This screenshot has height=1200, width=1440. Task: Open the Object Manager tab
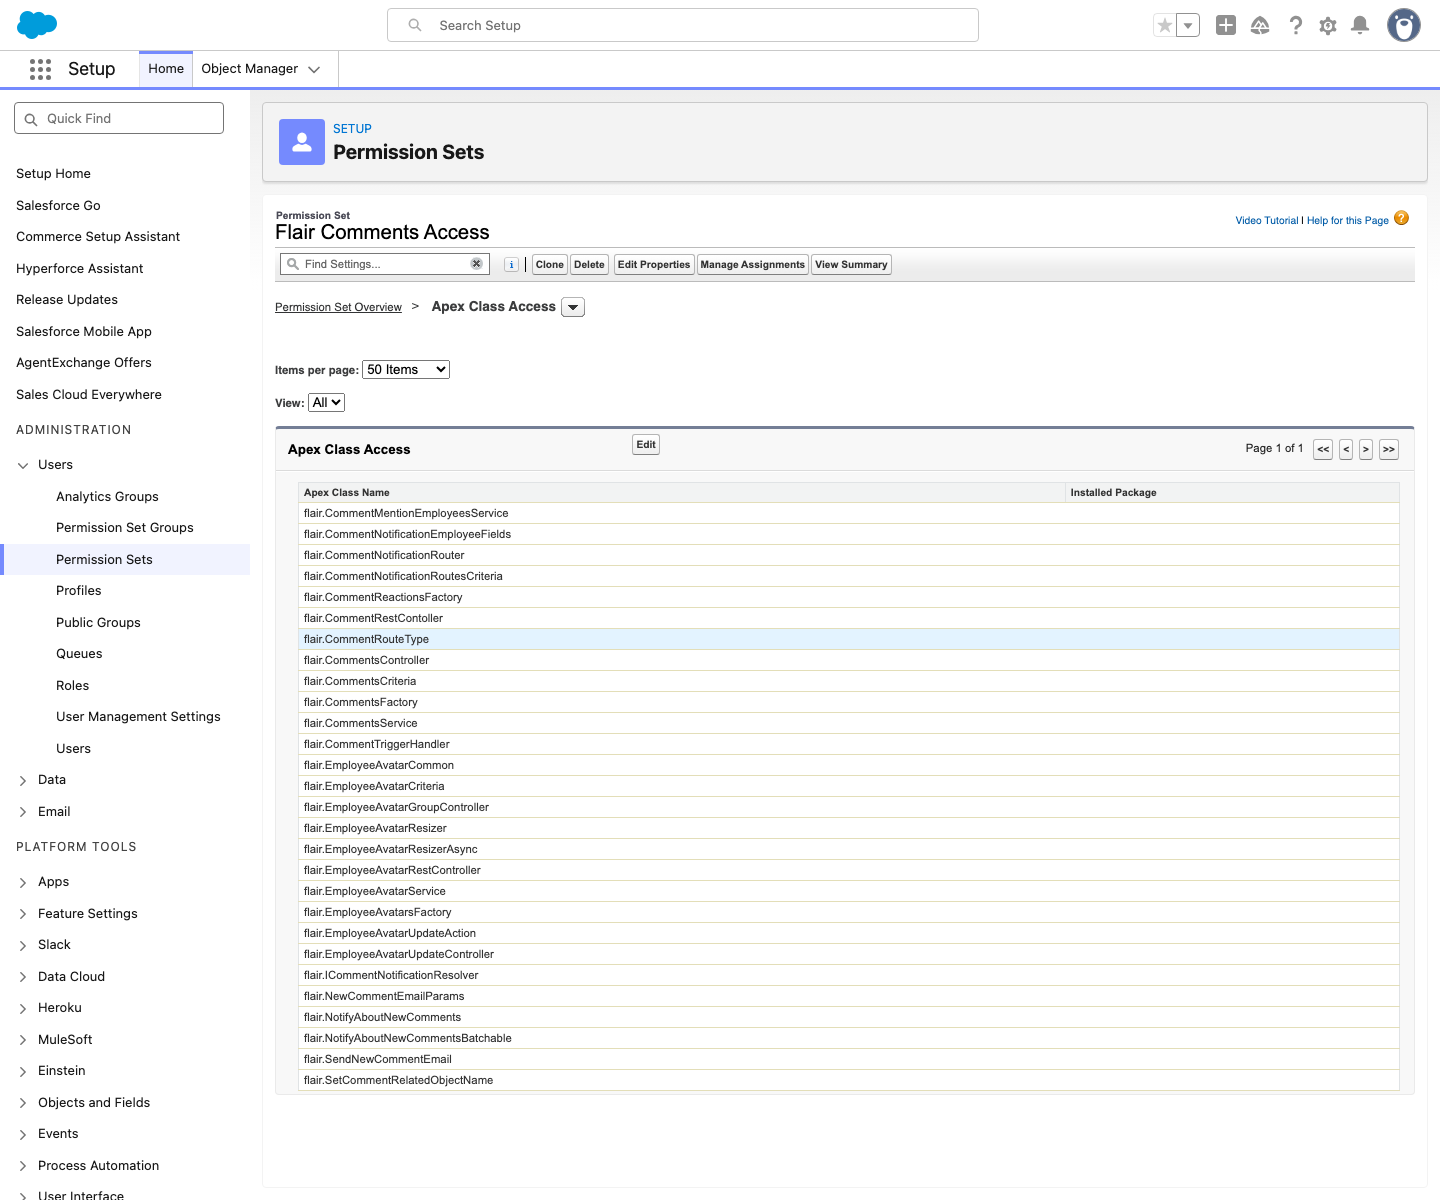point(250,69)
